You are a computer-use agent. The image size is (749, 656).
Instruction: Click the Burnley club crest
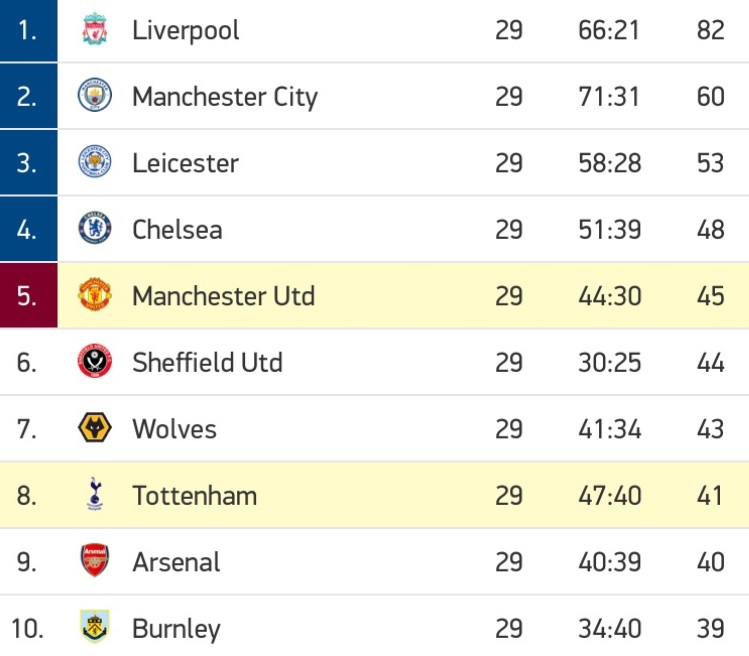click(95, 626)
